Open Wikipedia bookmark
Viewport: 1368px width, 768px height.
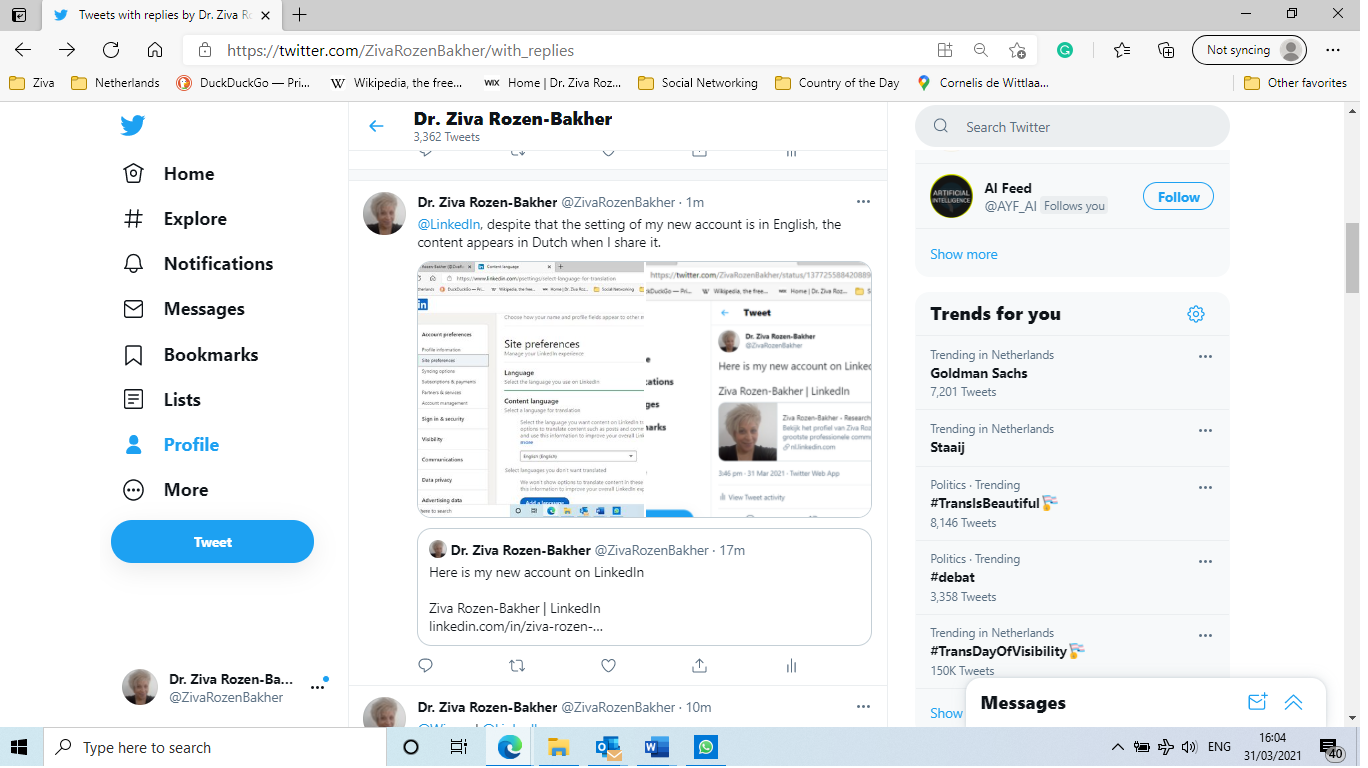396,83
